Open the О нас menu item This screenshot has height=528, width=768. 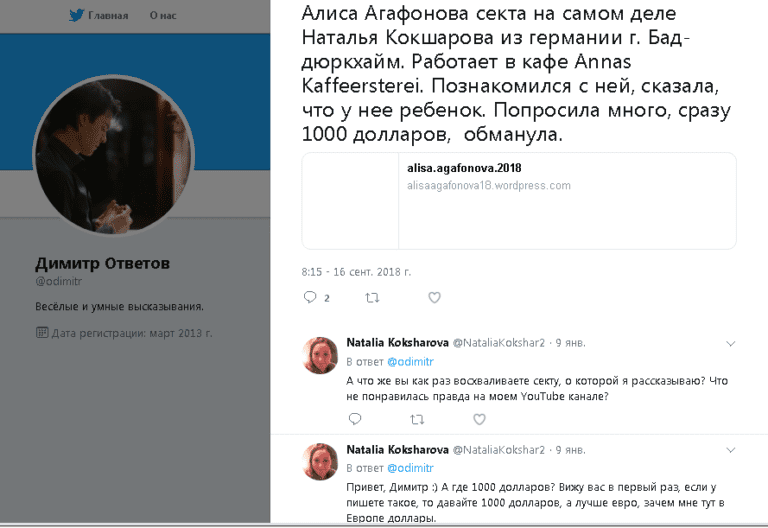[x=163, y=16]
